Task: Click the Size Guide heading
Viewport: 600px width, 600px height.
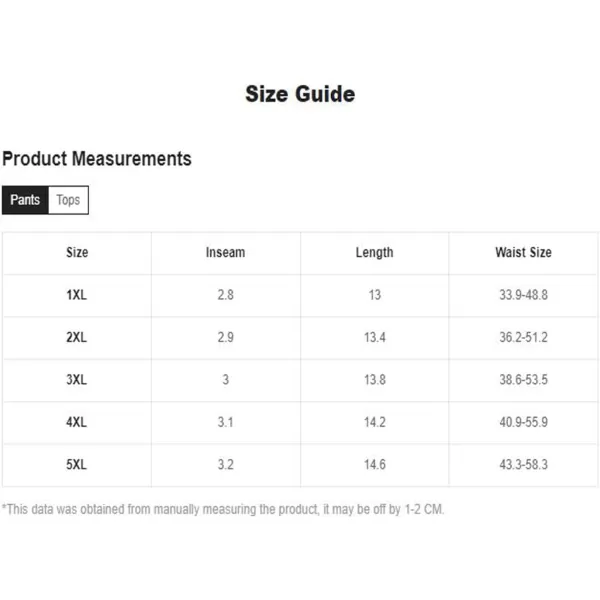Action: 300,94
